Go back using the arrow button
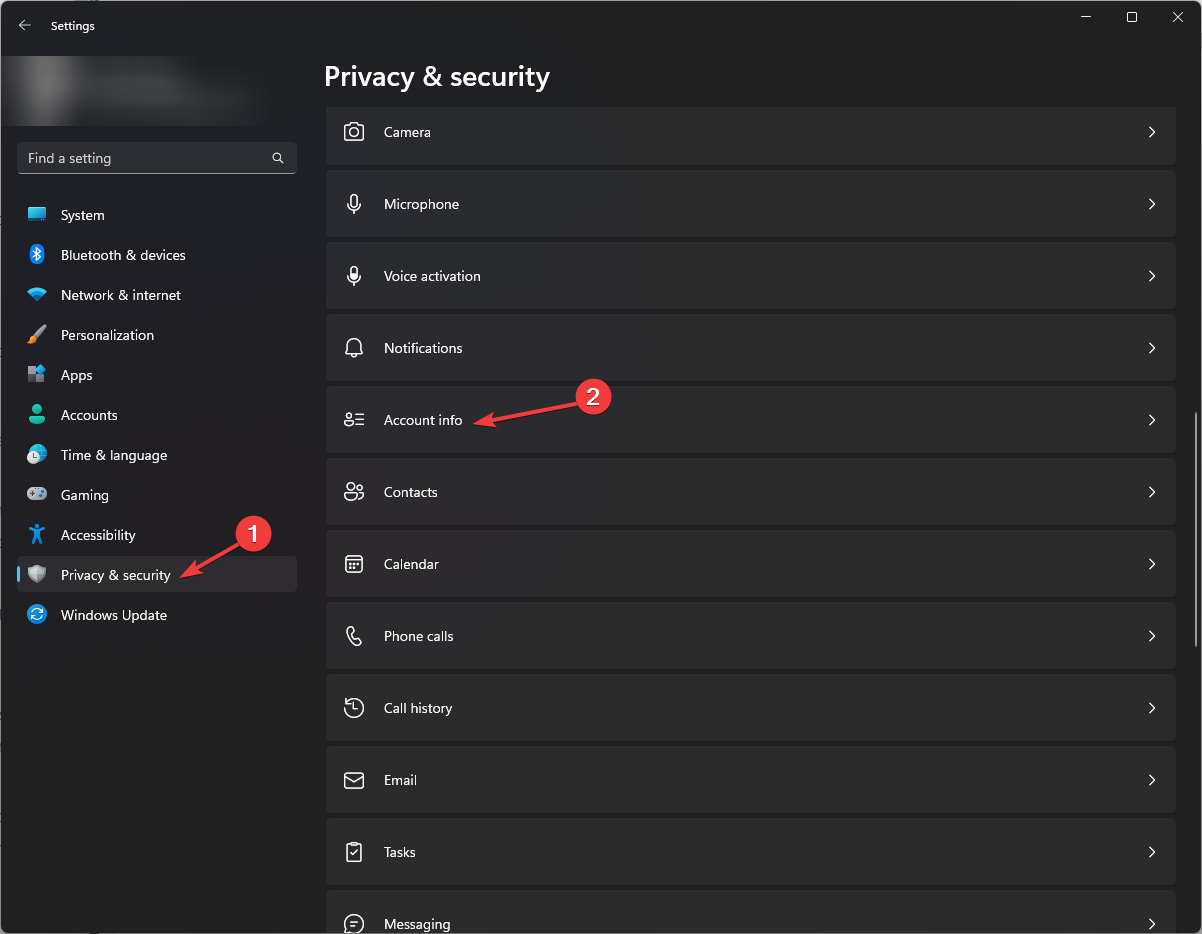This screenshot has width=1202, height=934. (x=24, y=25)
